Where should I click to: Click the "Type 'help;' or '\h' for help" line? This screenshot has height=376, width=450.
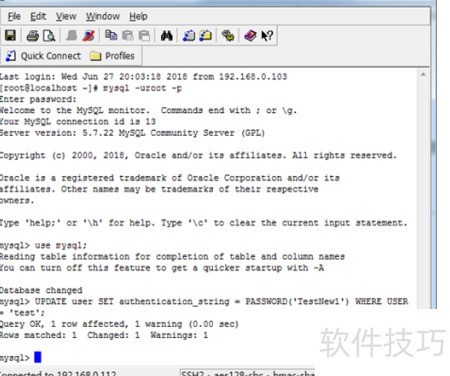tap(204, 223)
